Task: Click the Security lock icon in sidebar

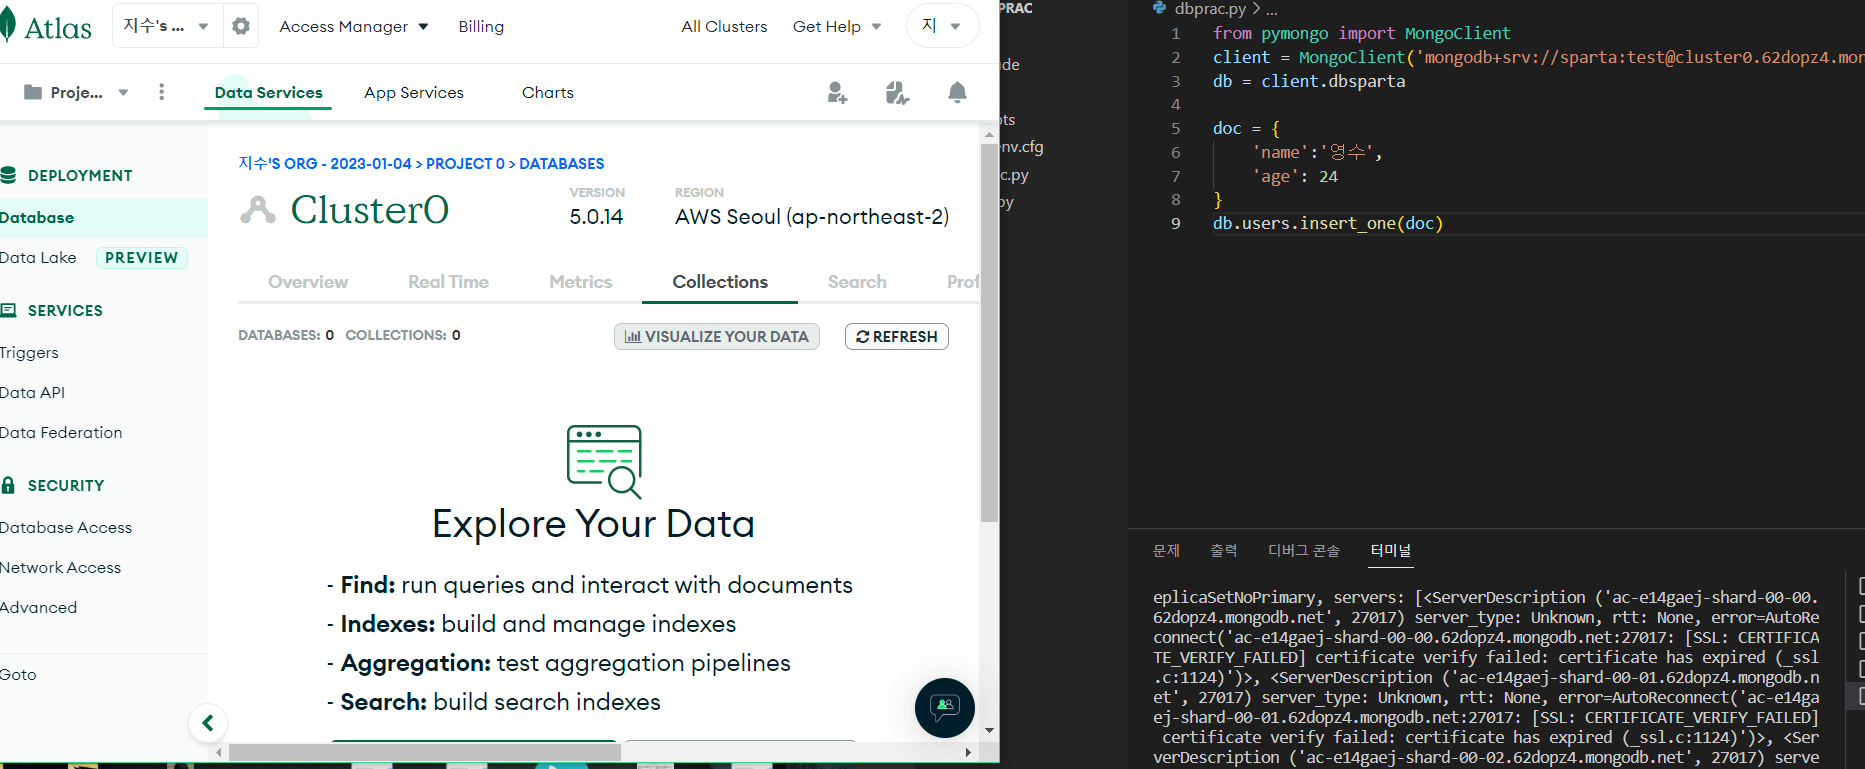Action: coord(9,485)
